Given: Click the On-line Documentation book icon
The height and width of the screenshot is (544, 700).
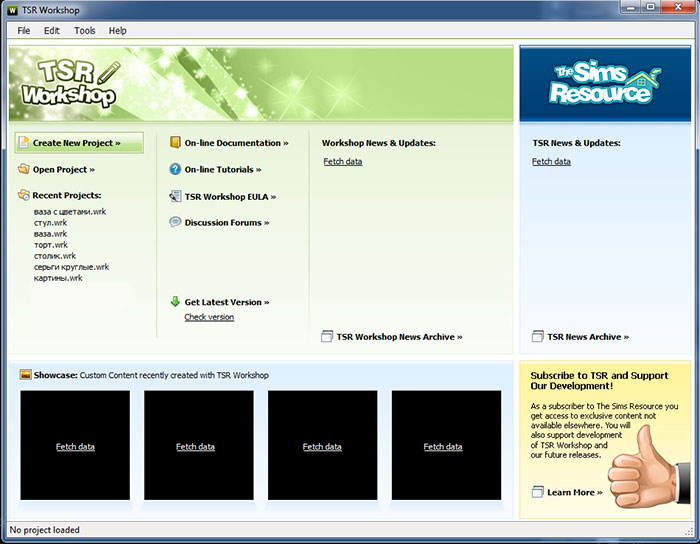Looking at the screenshot, I should tap(175, 143).
